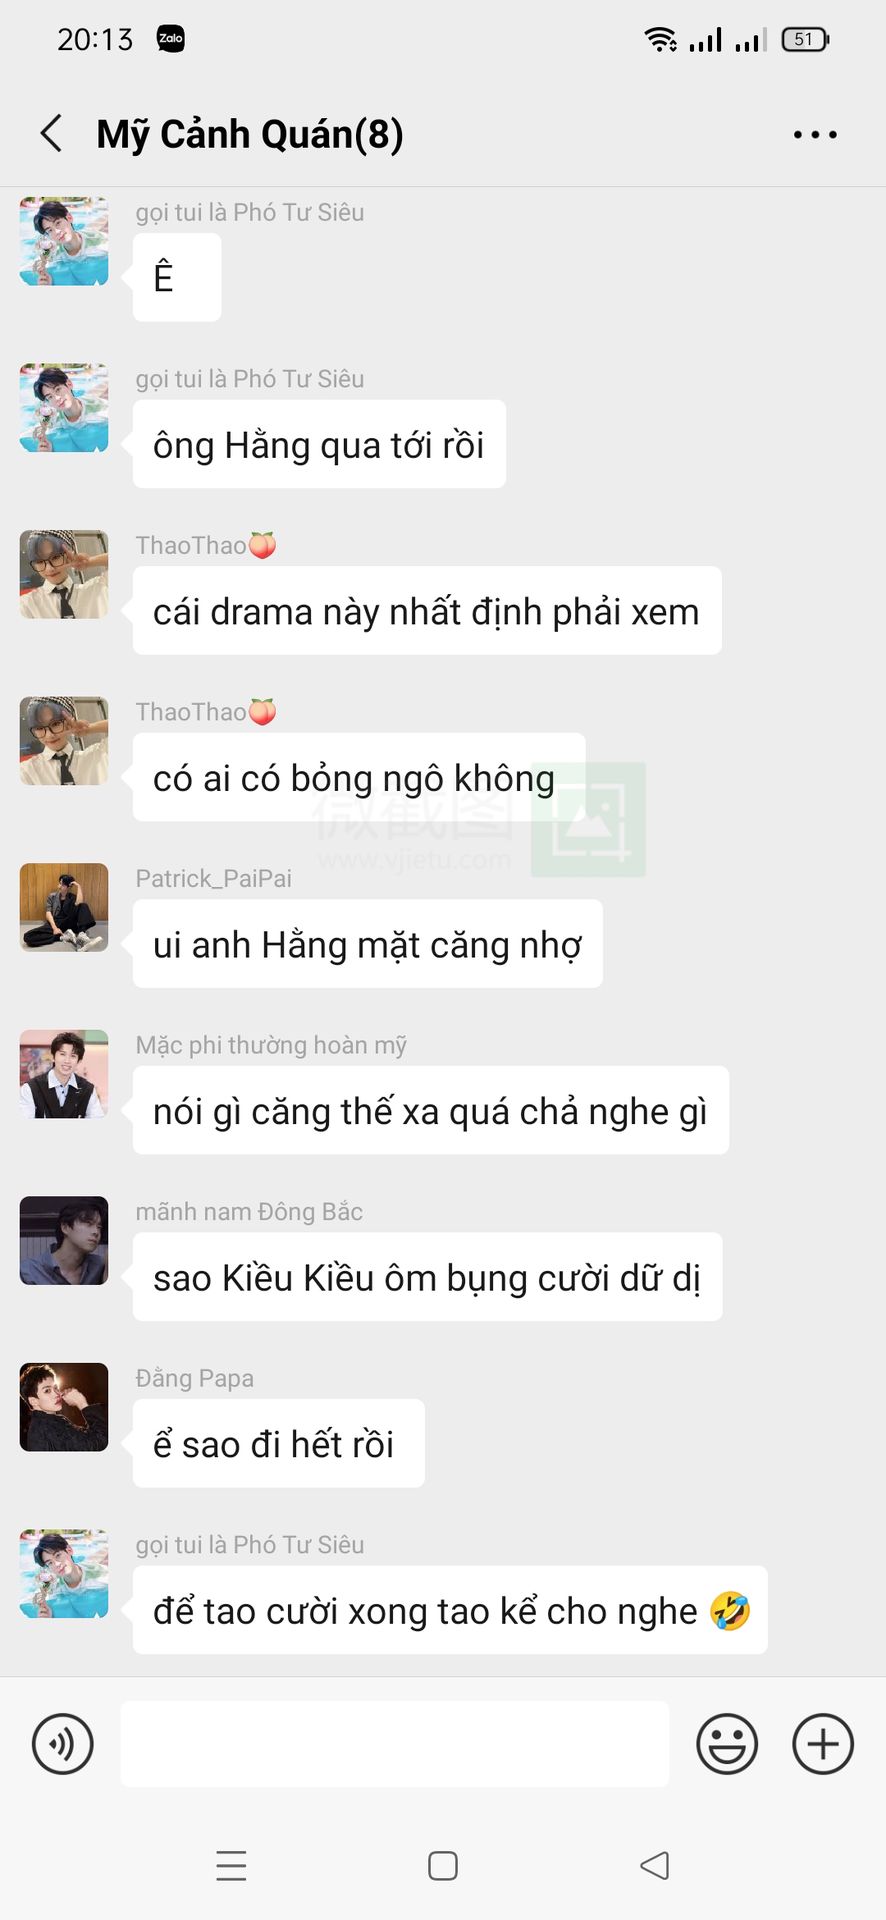Open the recent apps menu icon
This screenshot has height=1920, width=886.
click(231, 1865)
